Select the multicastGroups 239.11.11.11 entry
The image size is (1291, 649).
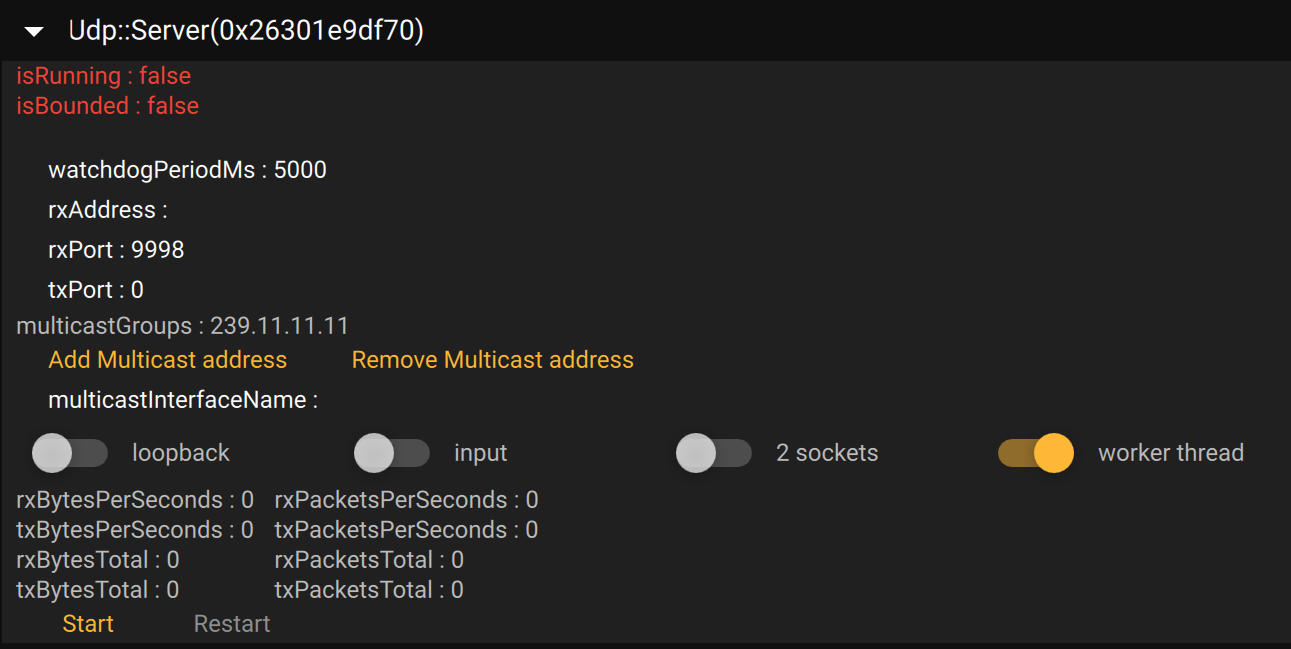(x=279, y=326)
